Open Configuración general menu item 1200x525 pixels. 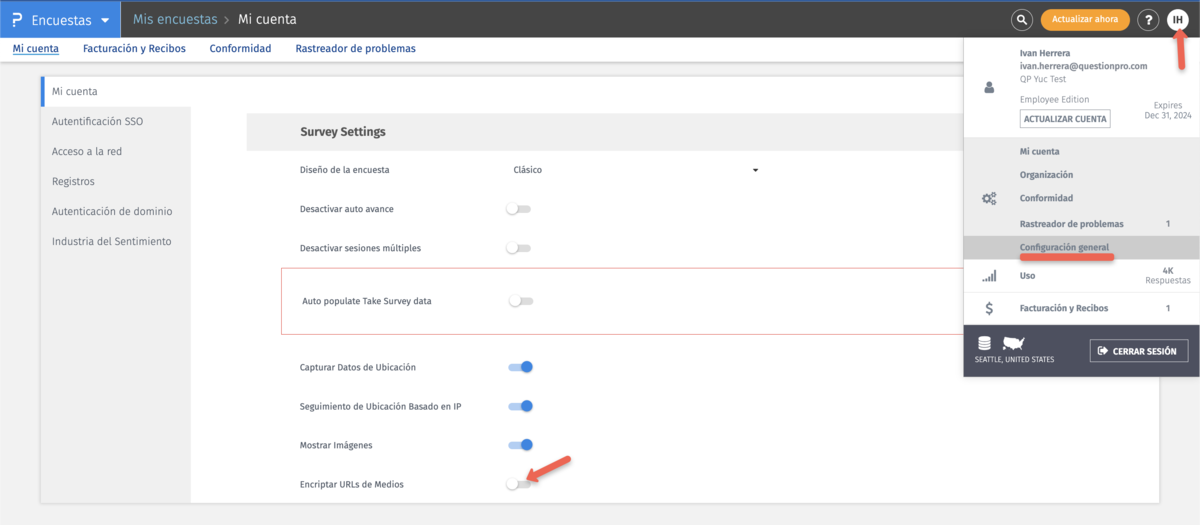(1064, 247)
